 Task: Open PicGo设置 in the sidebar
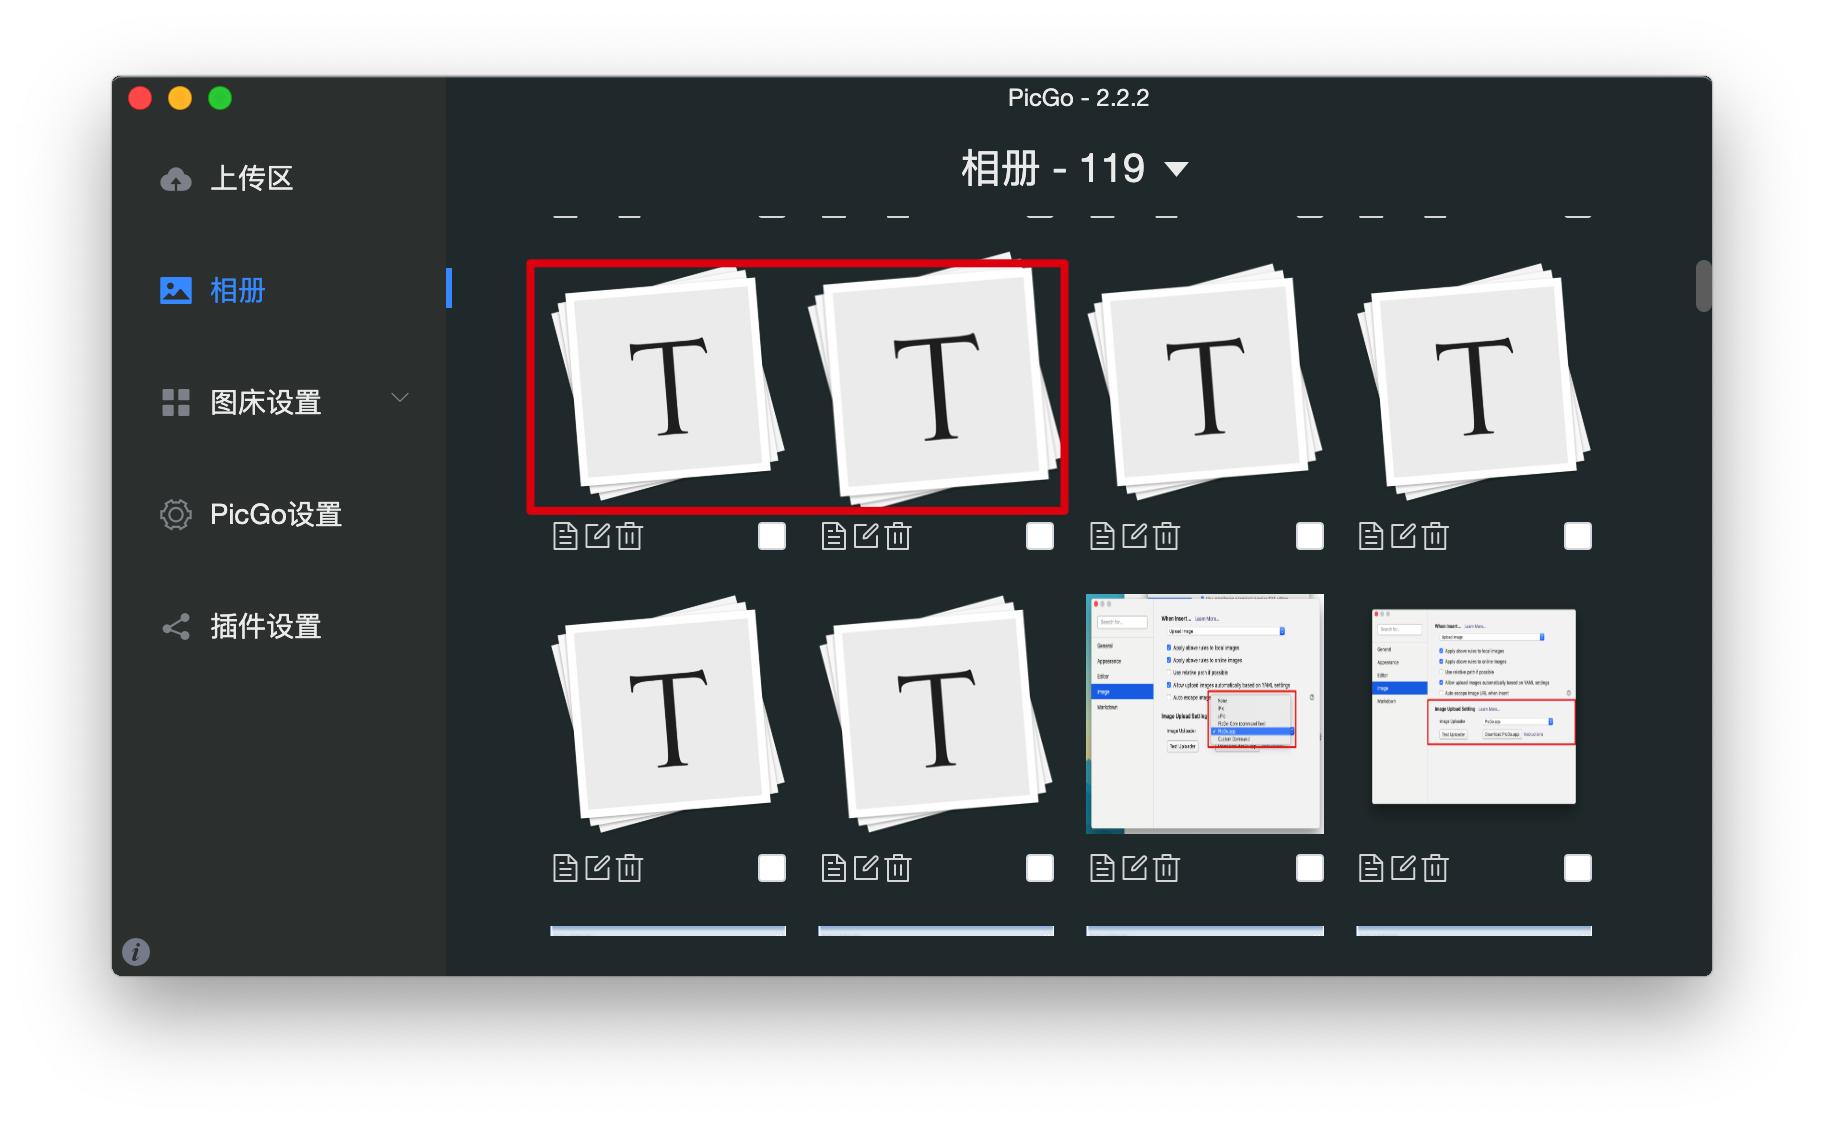pyautogui.click(x=275, y=515)
